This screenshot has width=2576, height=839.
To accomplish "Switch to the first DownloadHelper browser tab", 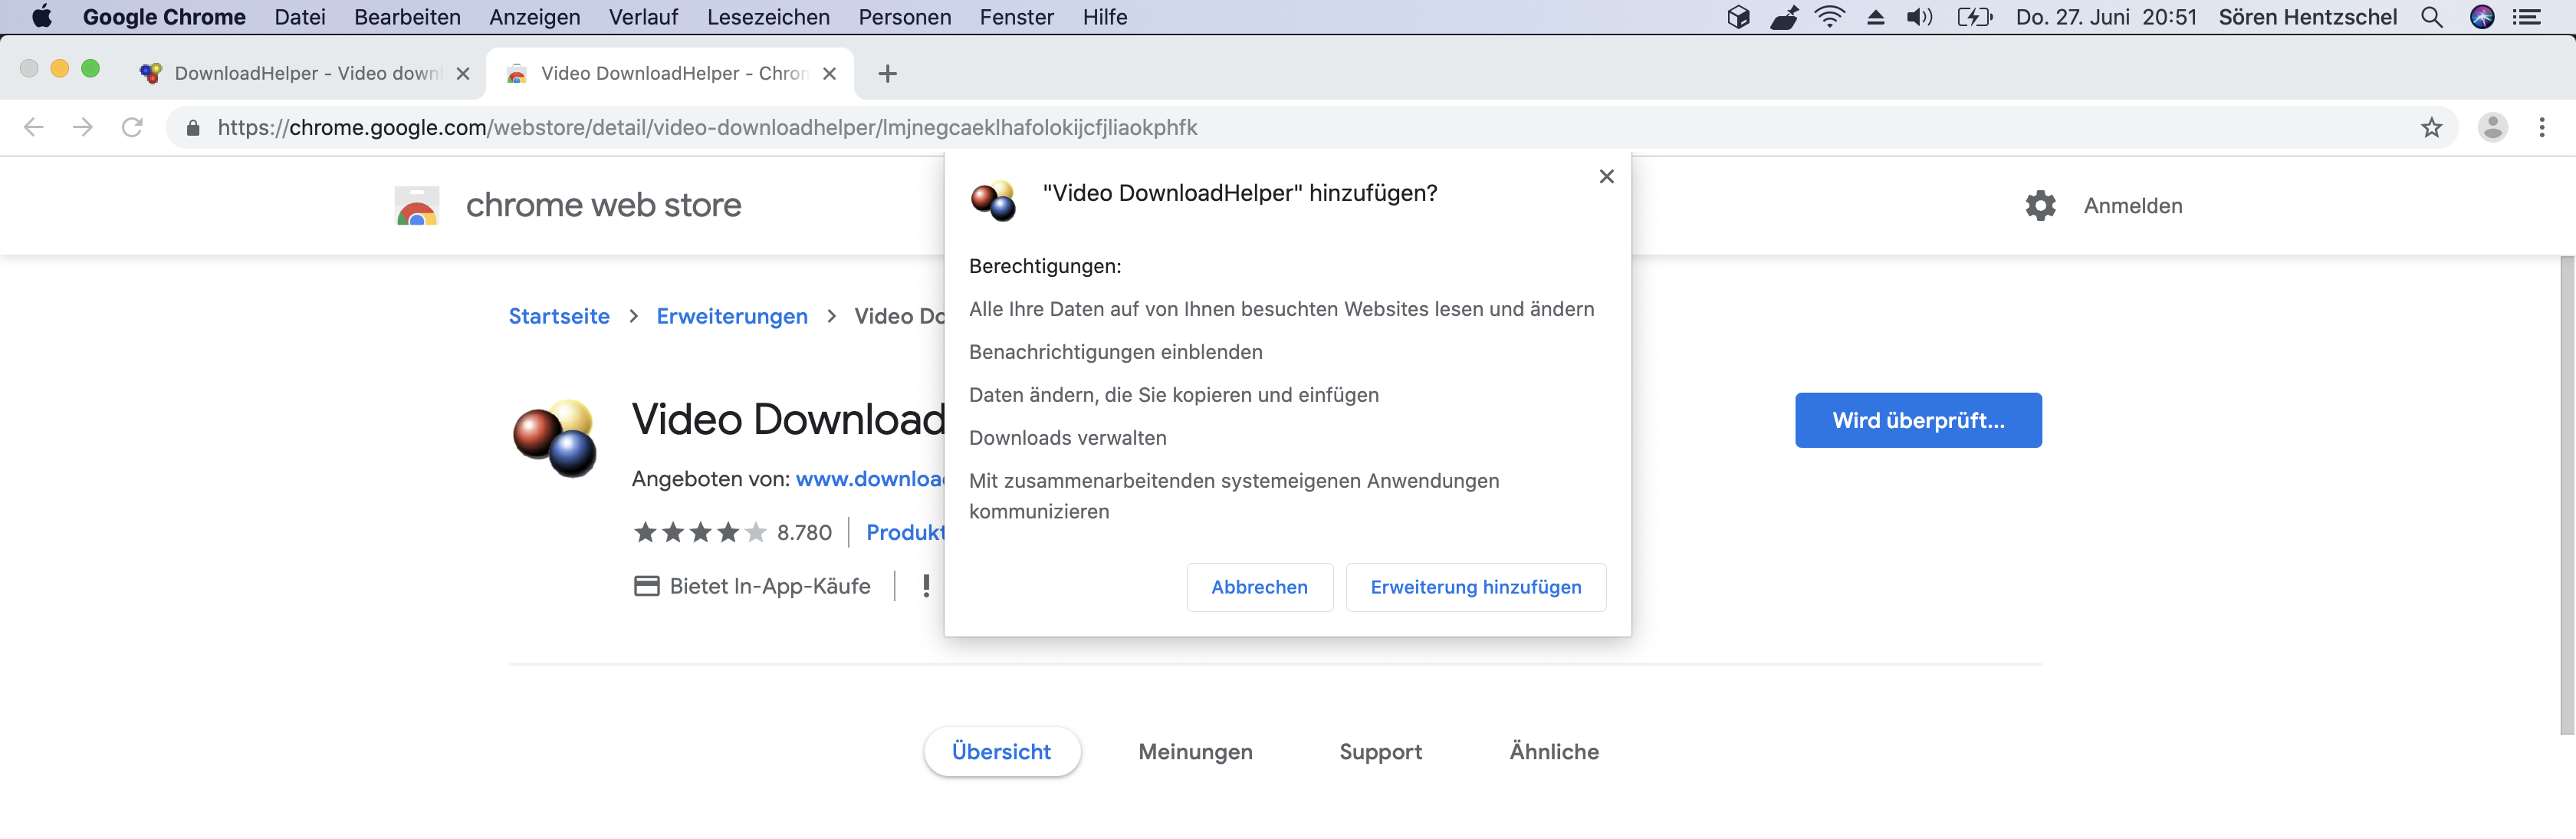I will 300,74.
